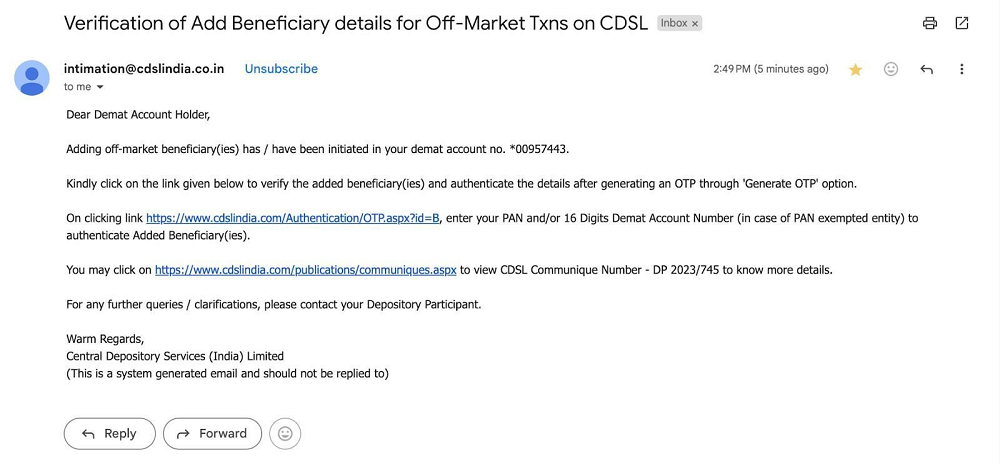Screen dimensions: 1000x464
Task: Open the CDSL communiques publications link
Action: [305, 270]
